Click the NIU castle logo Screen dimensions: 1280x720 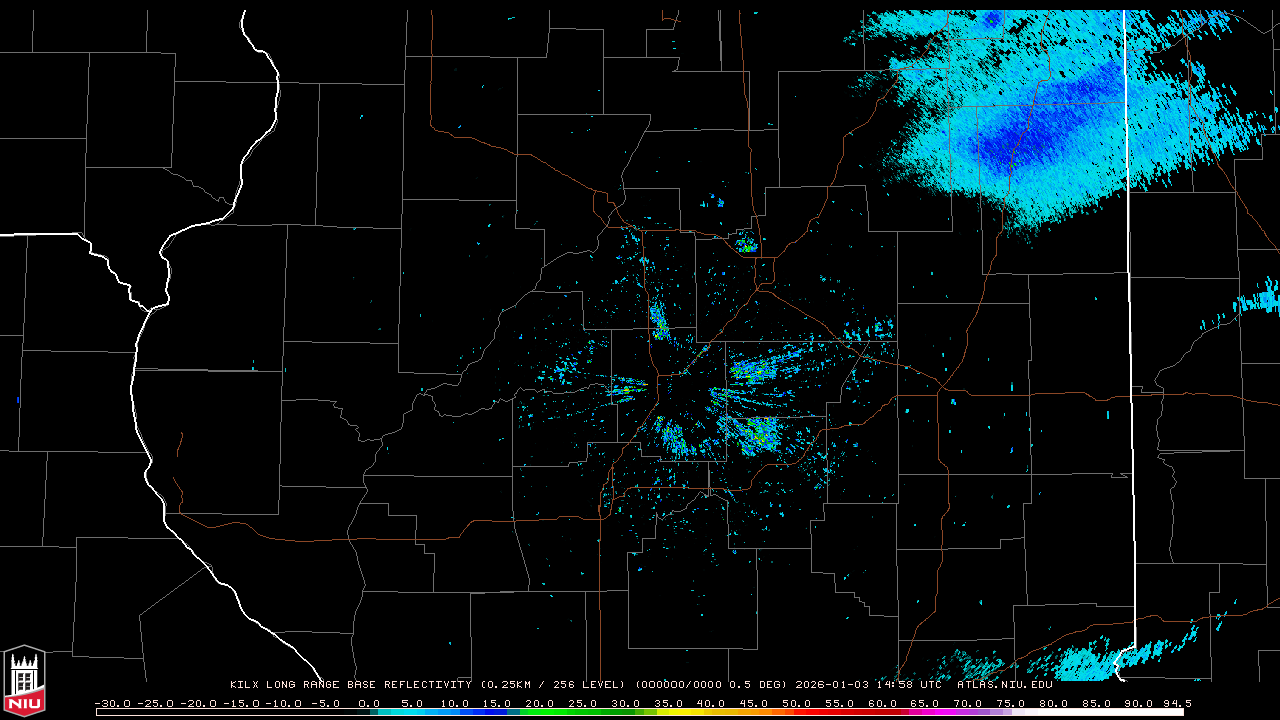tap(24, 682)
